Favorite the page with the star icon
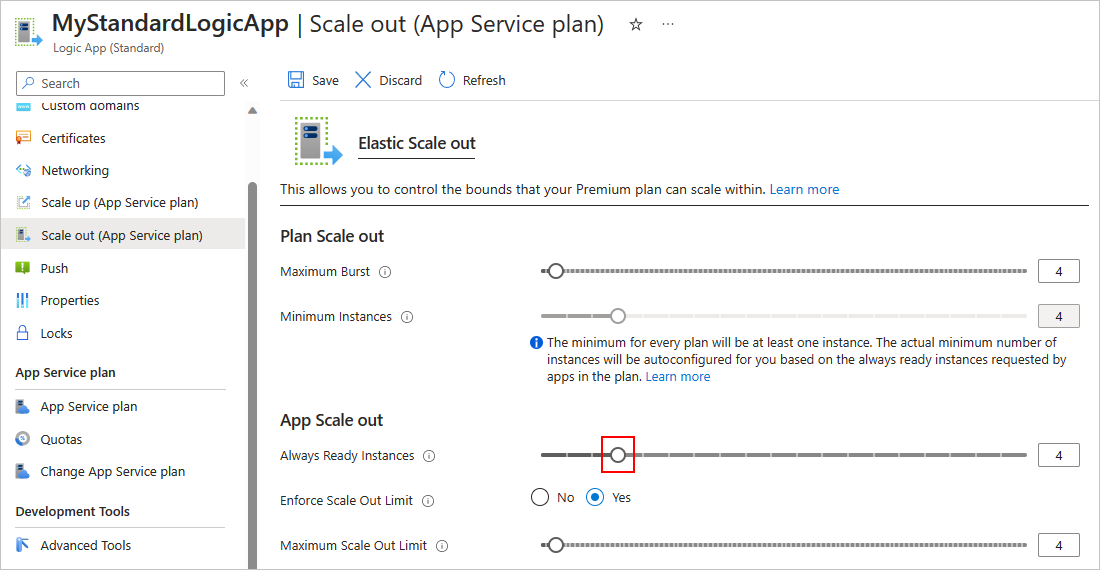The image size is (1100, 570). pos(636,25)
